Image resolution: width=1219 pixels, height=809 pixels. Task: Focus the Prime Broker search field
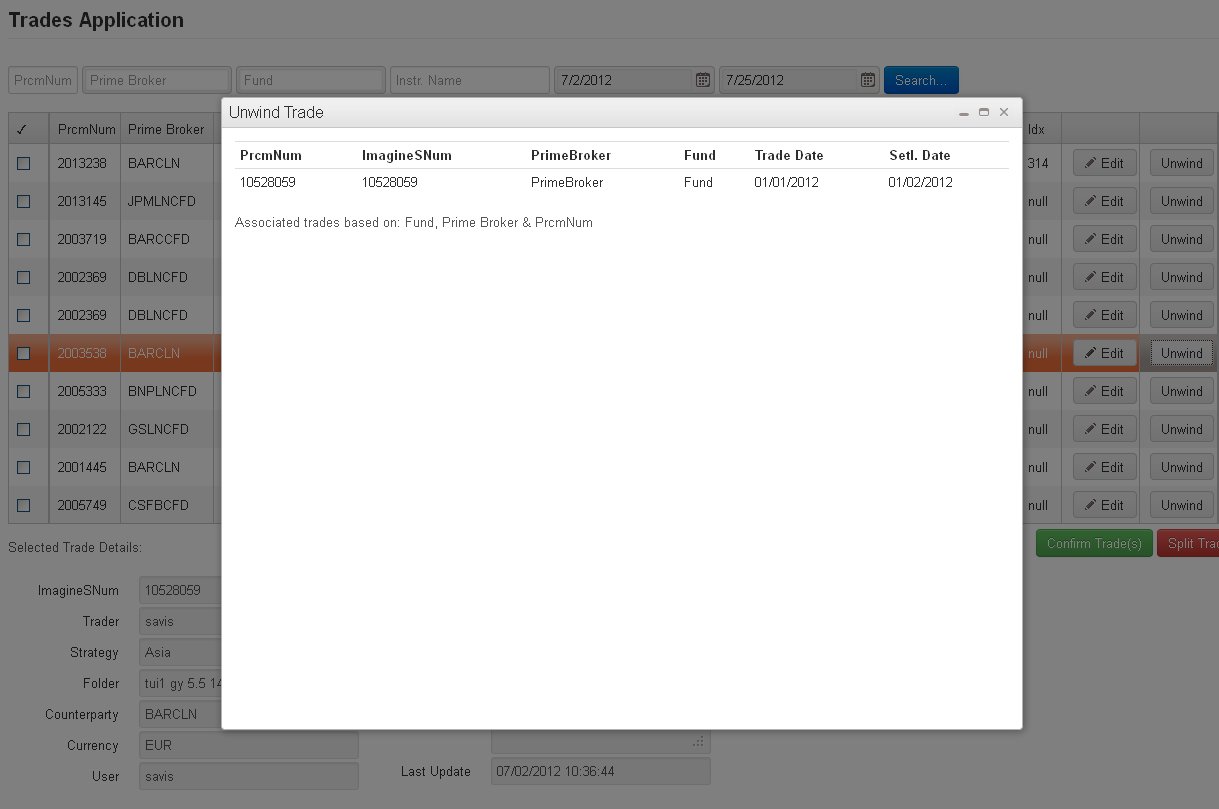157,80
